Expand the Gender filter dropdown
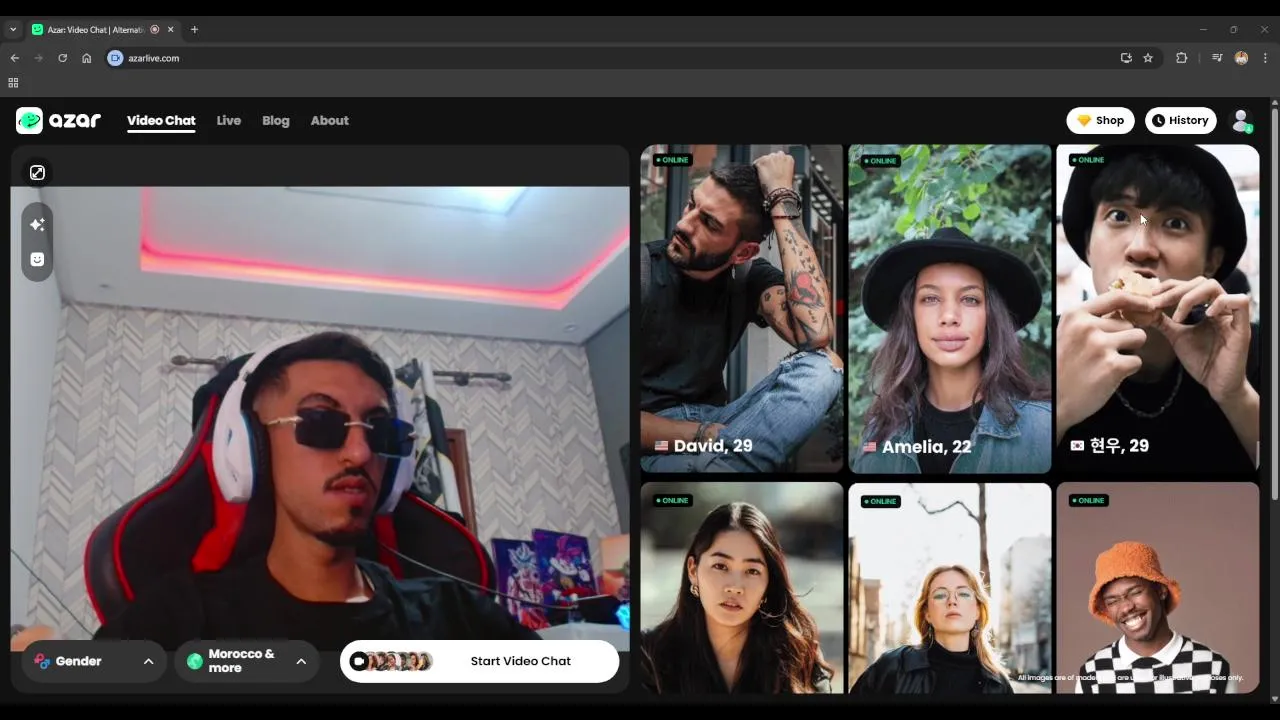Image resolution: width=1280 pixels, height=720 pixels. coord(94,661)
